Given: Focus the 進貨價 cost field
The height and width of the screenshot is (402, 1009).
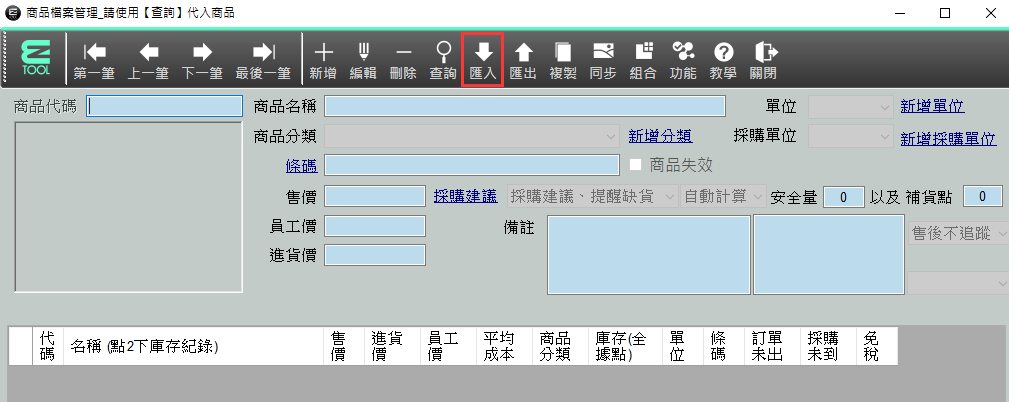Looking at the screenshot, I should (x=375, y=255).
